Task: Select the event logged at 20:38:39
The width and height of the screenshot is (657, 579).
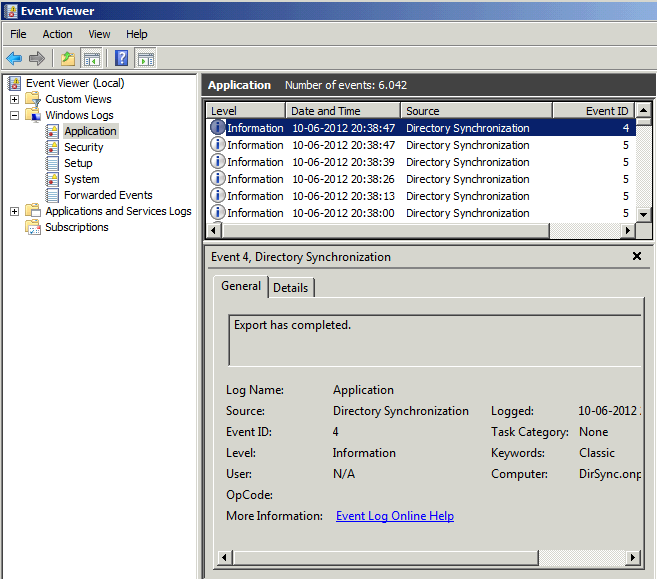Action: tap(421, 162)
